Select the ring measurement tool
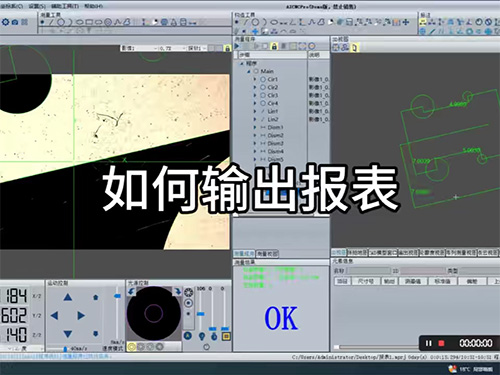Screen dimensions: 500x375 point(108,22)
